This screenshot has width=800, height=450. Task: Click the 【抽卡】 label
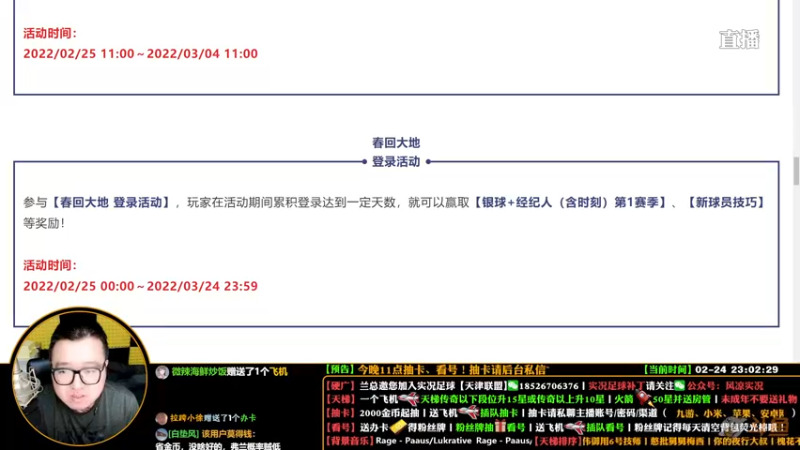point(340,413)
